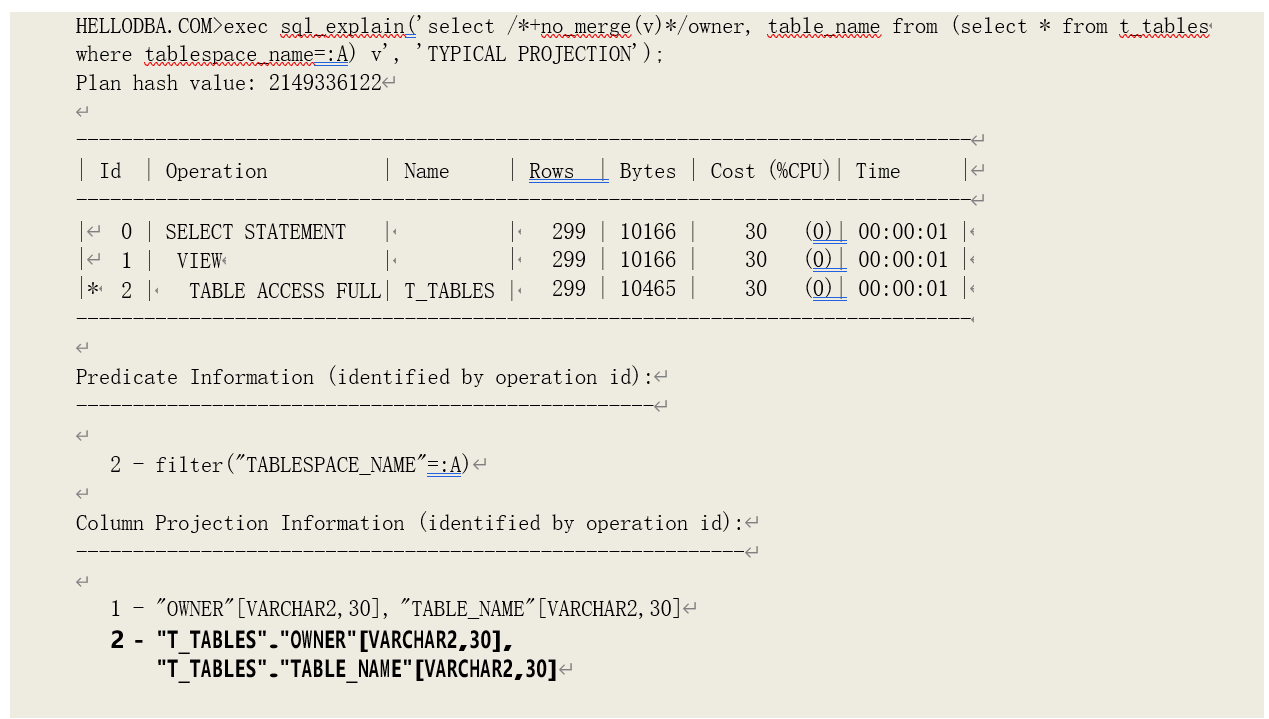The width and height of the screenshot is (1269, 719).
Task: Select the Operation column header
Action: click(216, 172)
